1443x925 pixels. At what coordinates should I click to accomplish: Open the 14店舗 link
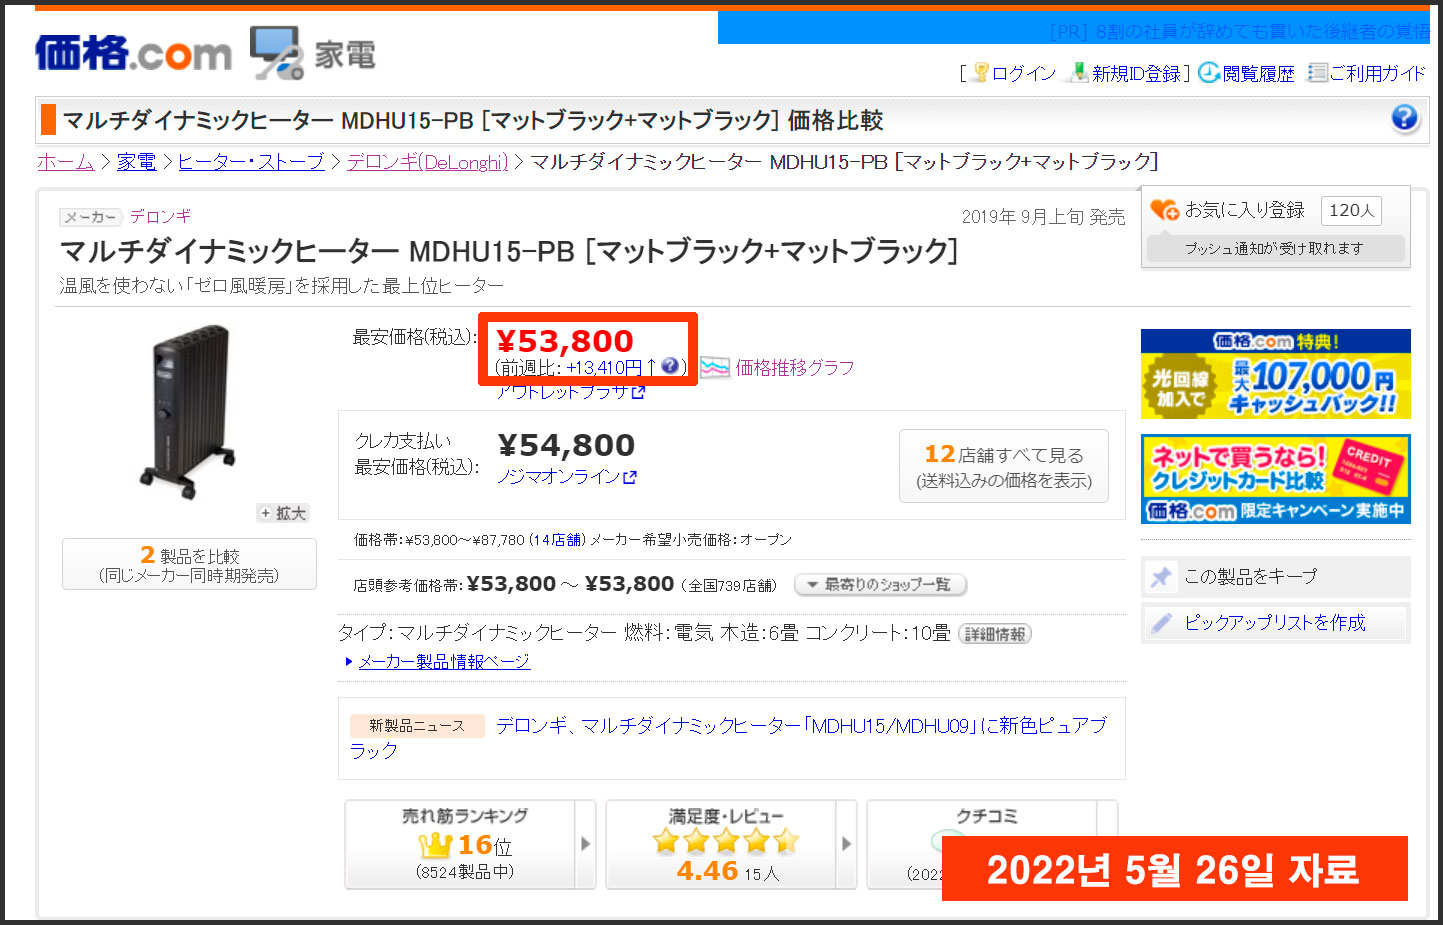(x=559, y=540)
